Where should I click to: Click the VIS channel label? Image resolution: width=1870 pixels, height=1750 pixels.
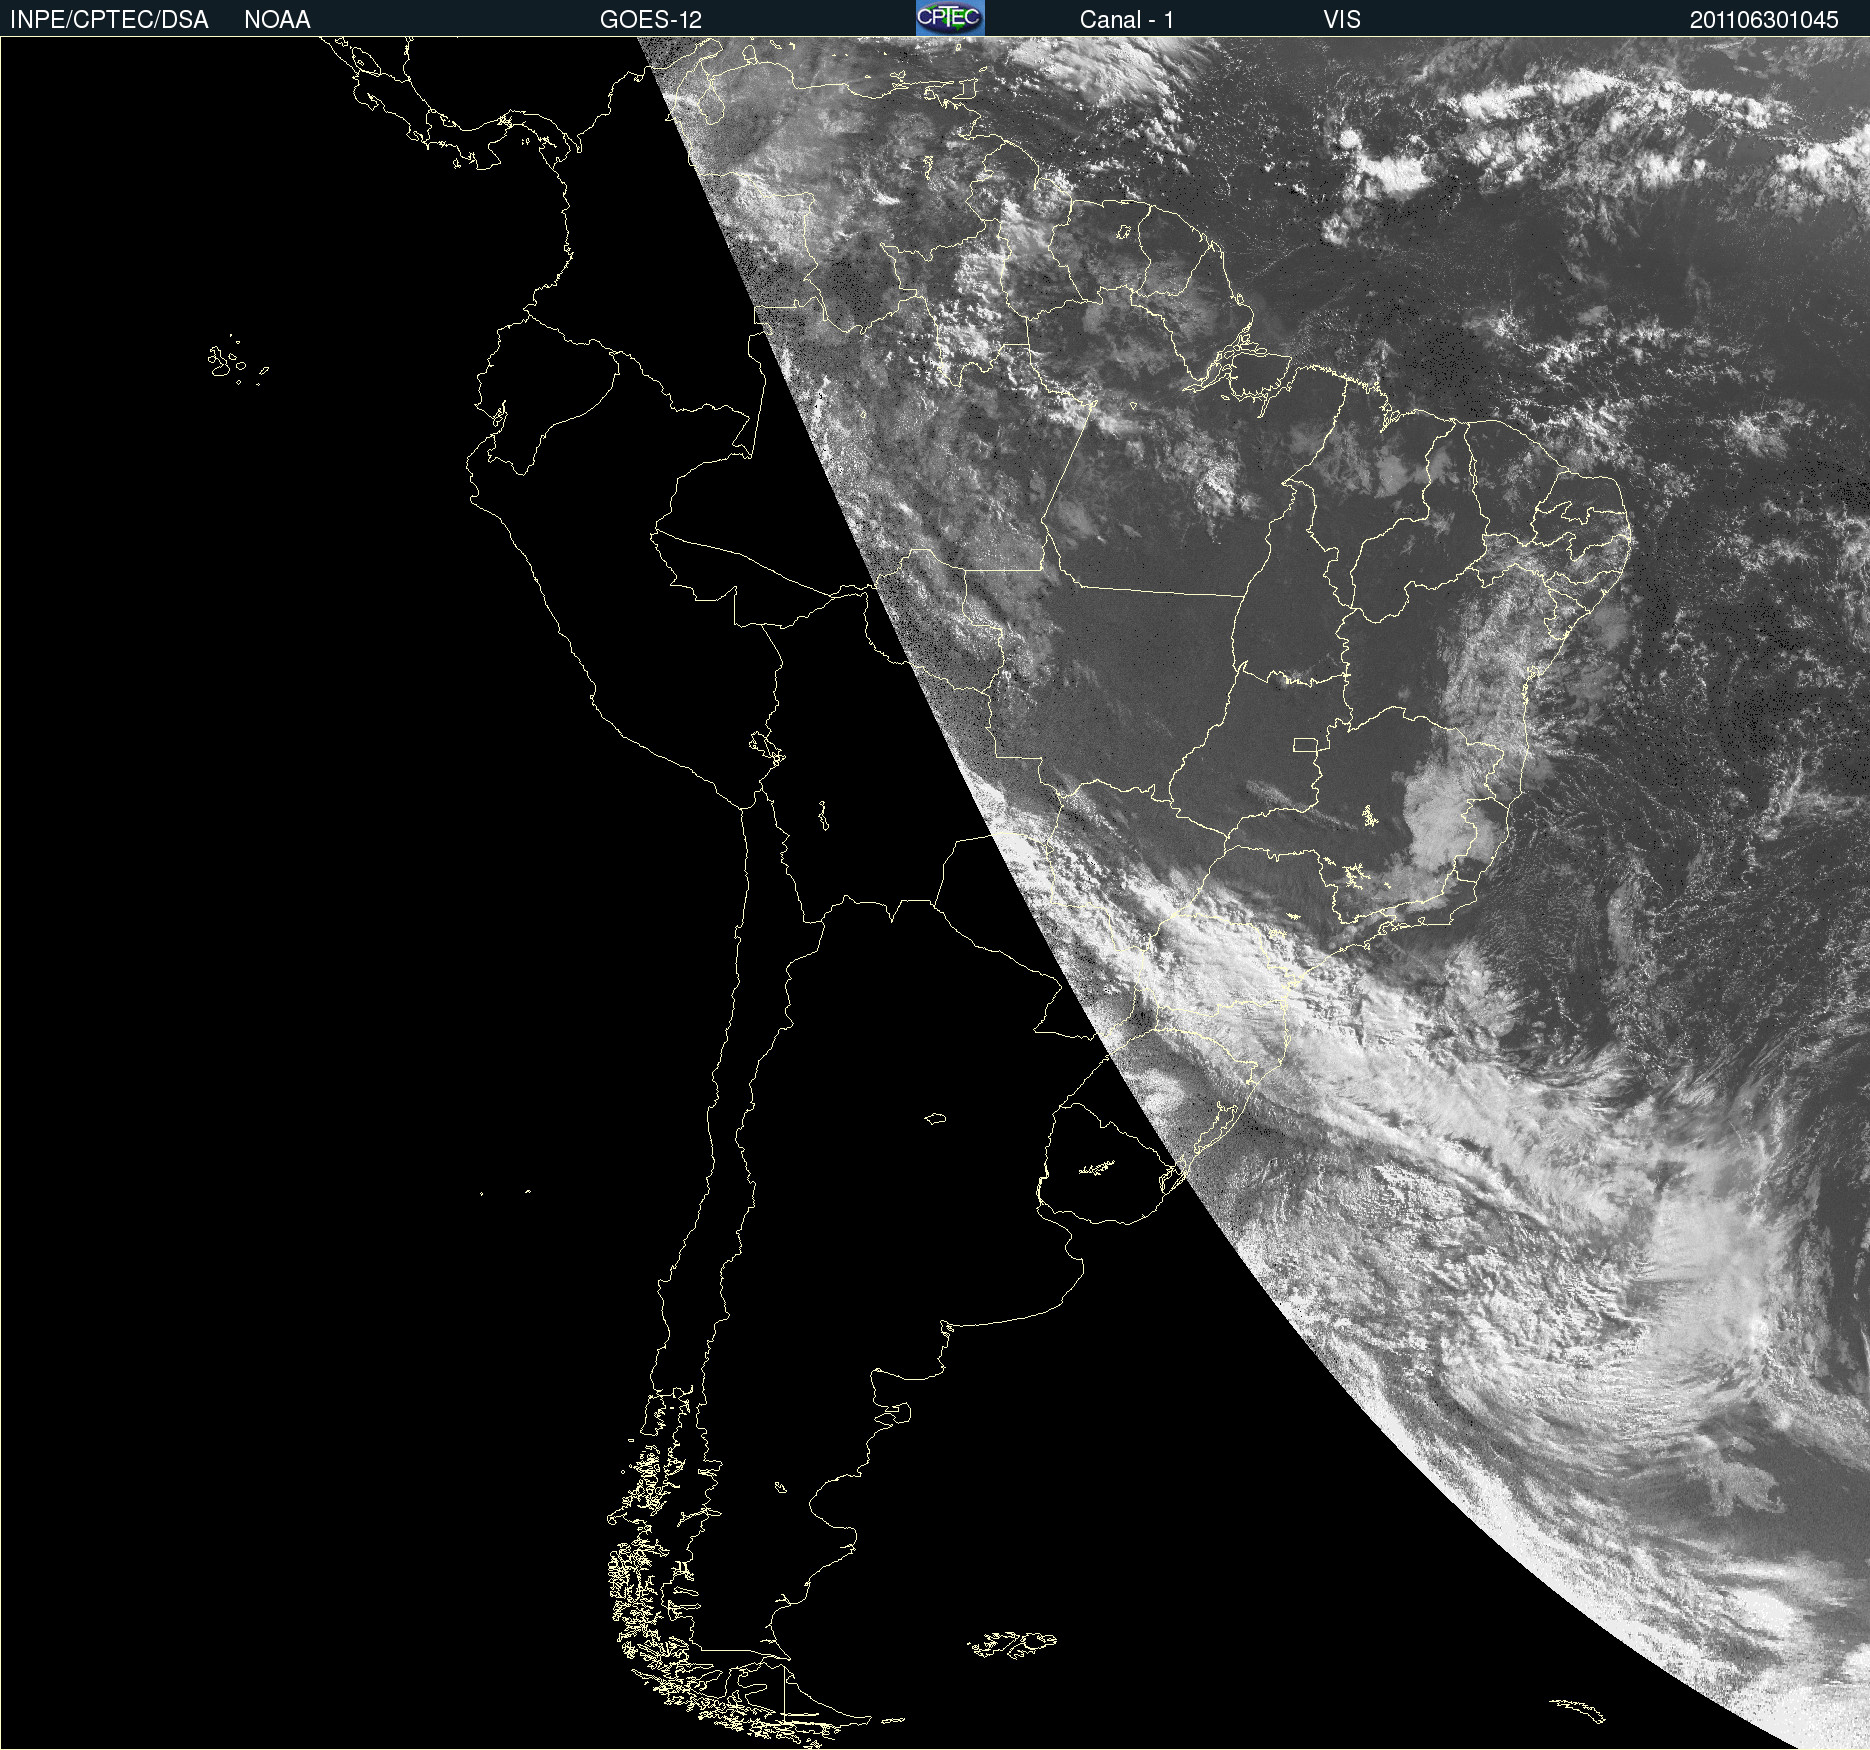1342,20
